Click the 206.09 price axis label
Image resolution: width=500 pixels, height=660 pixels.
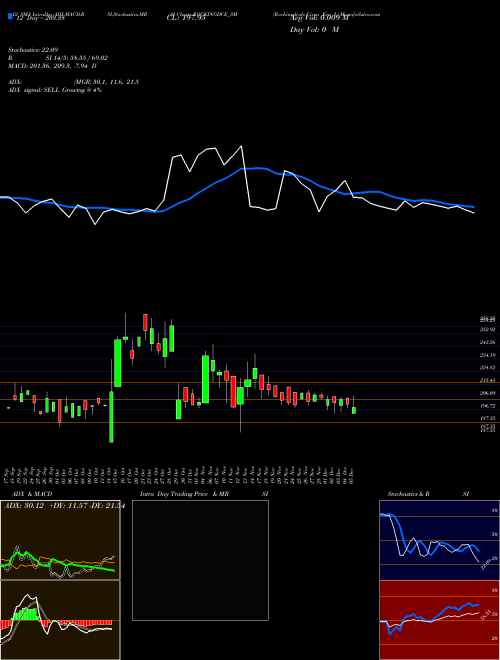pyautogui.click(x=487, y=393)
